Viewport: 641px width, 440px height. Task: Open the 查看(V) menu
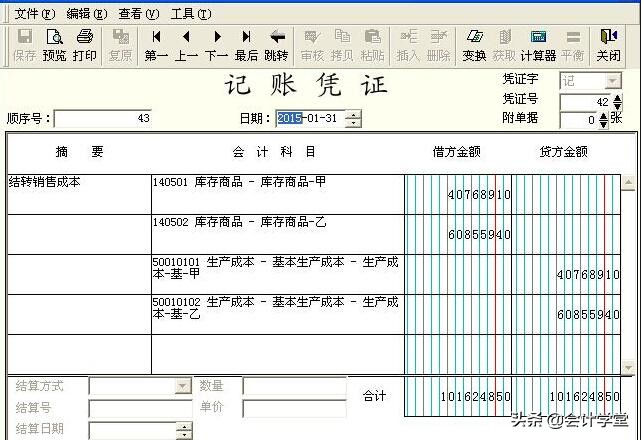tap(139, 14)
